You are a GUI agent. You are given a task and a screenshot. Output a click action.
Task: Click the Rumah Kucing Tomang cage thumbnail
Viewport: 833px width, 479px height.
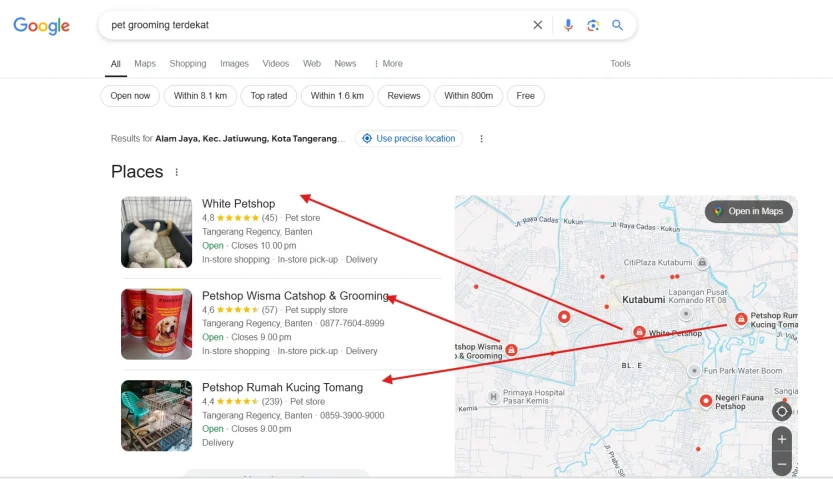(157, 416)
